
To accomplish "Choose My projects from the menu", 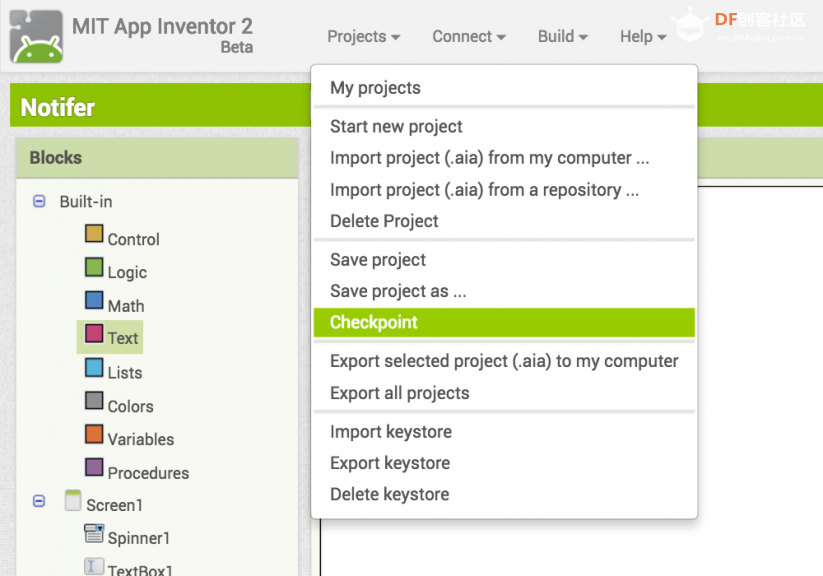I will tap(504, 88).
